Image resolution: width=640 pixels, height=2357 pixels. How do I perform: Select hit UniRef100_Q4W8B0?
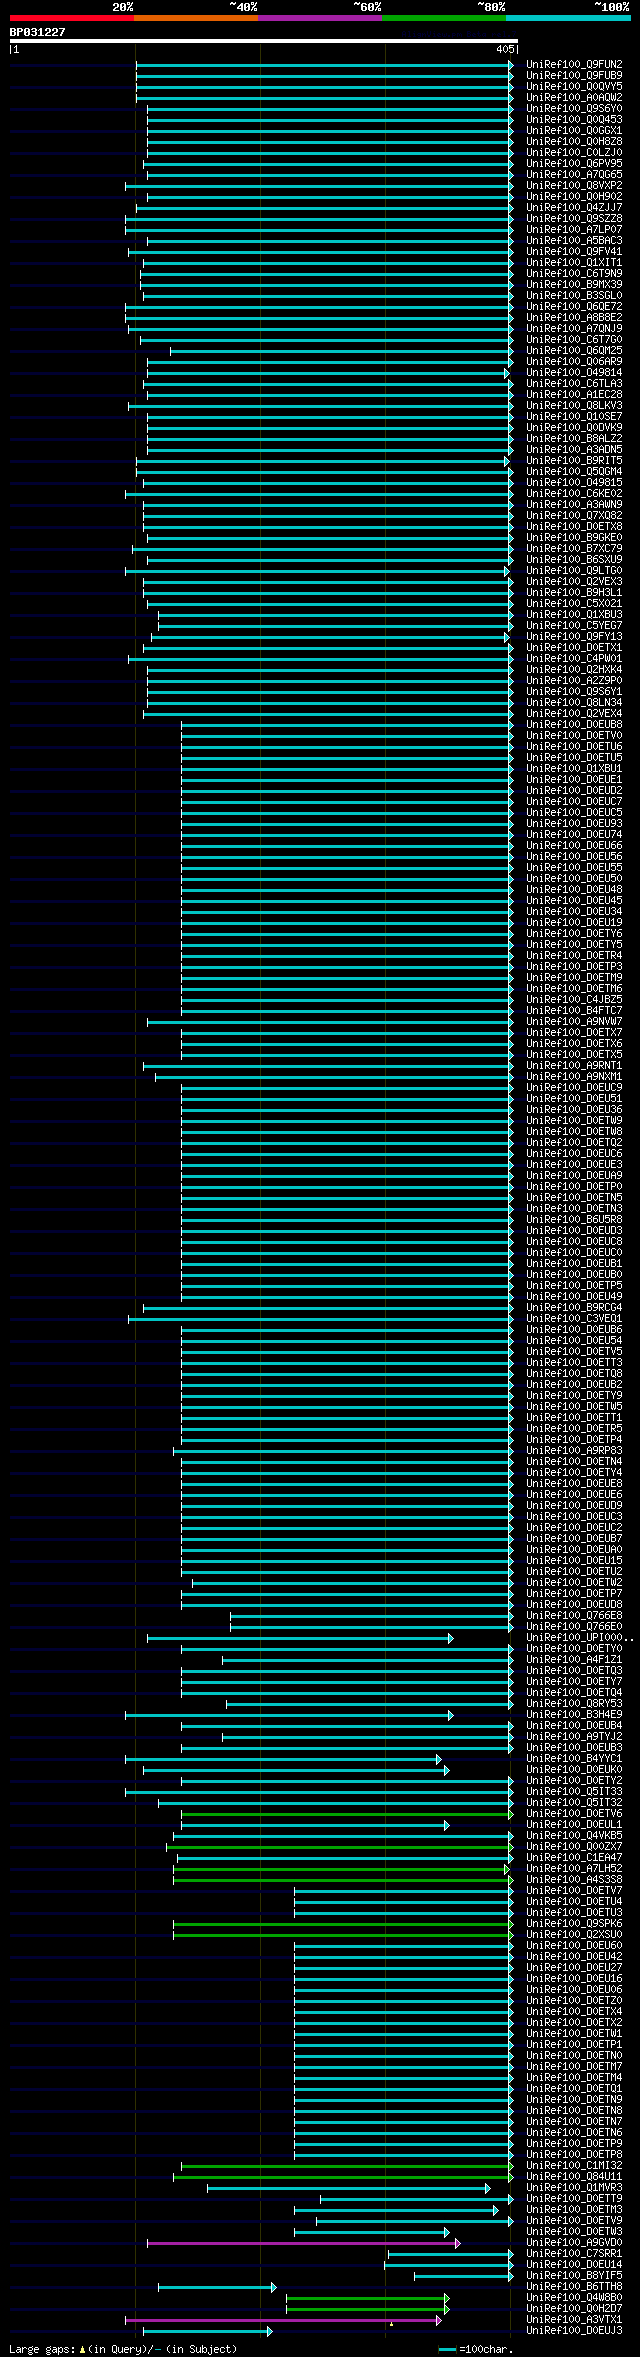pyautogui.click(x=574, y=2298)
